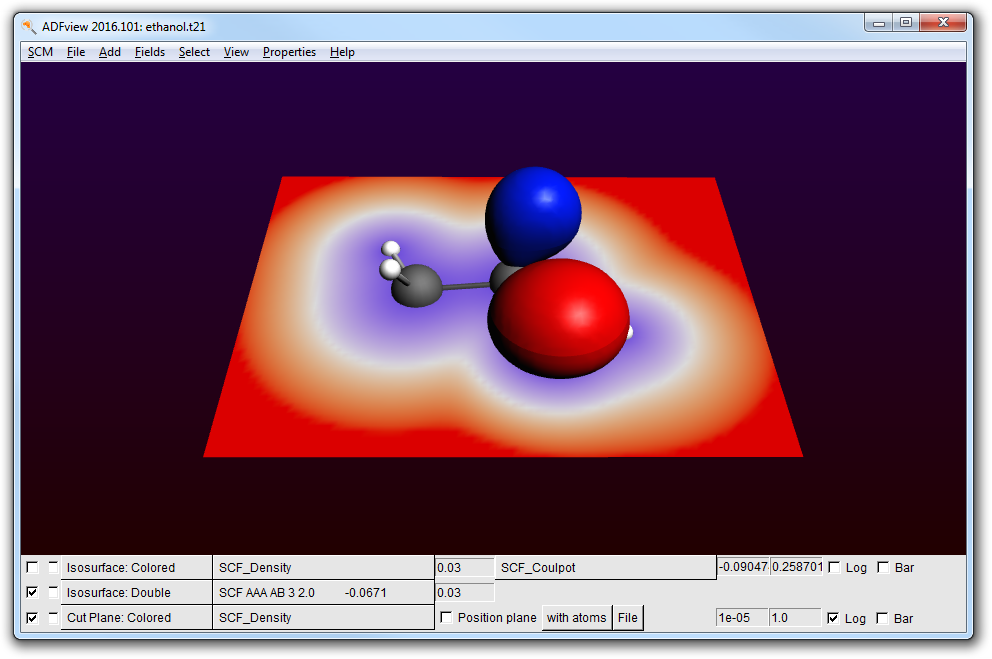Tick second small checkbox in Cut Plane row
The height and width of the screenshot is (659, 992).
coord(53,617)
